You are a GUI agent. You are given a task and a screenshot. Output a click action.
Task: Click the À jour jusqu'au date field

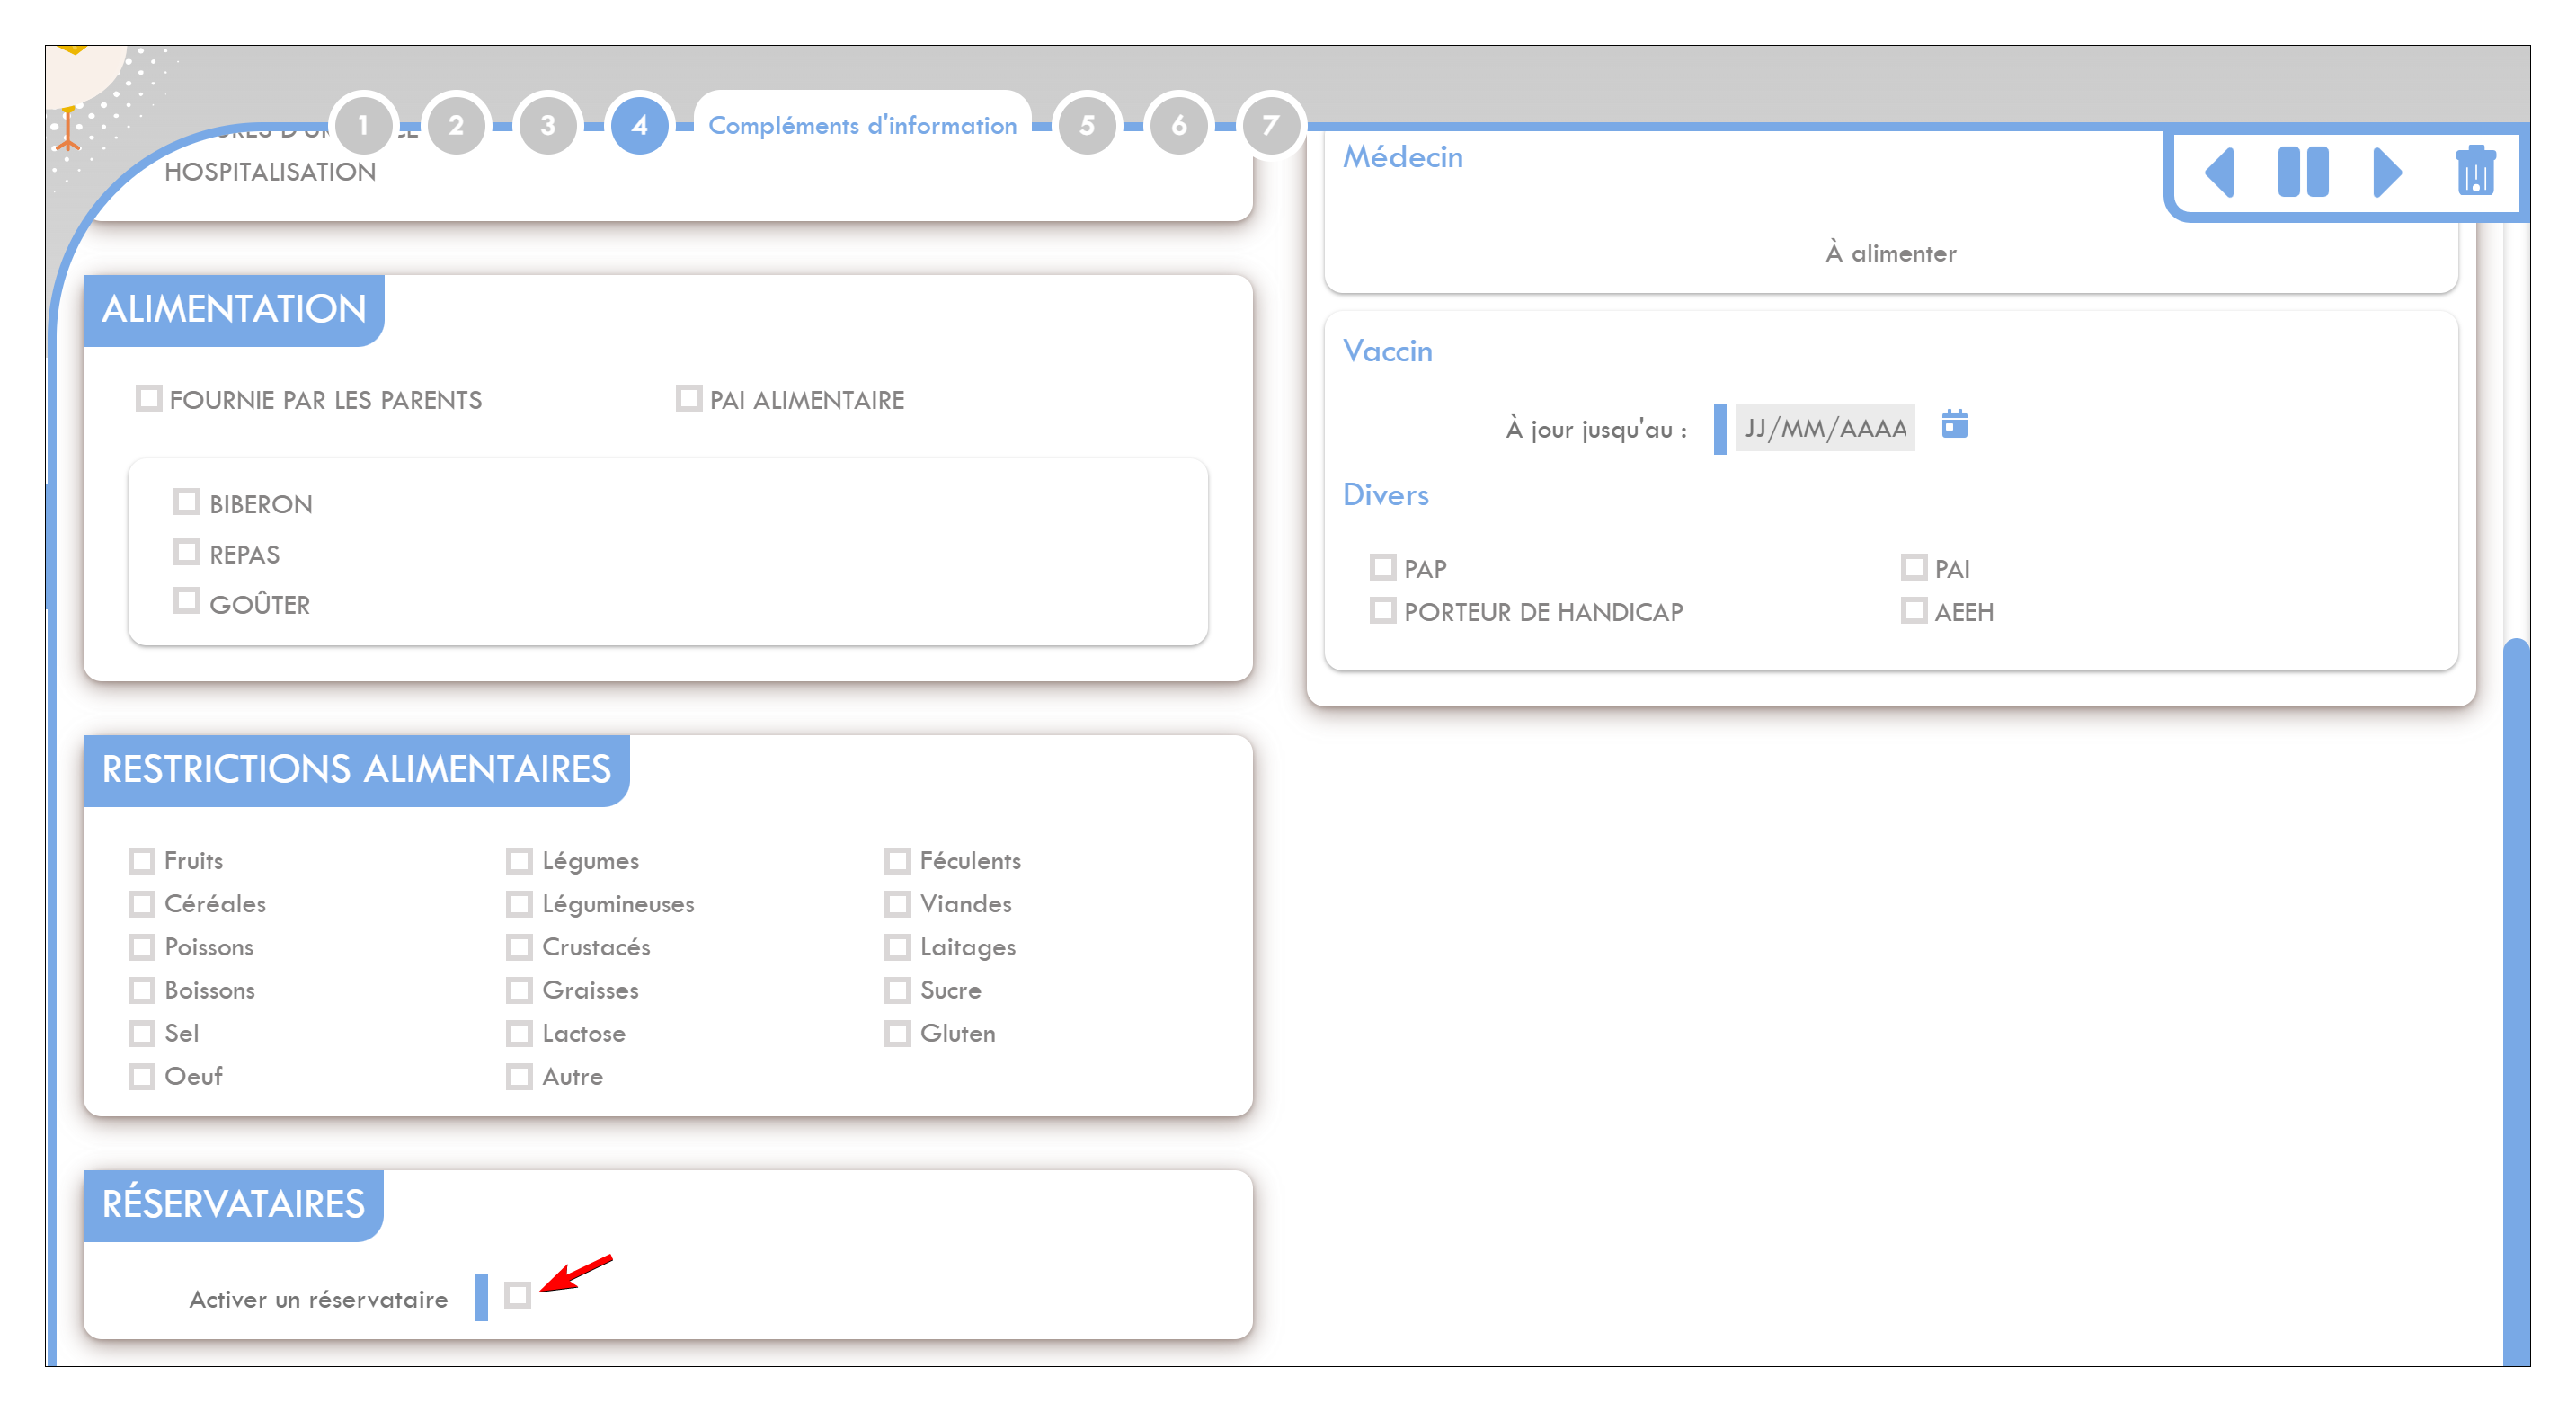[1825, 428]
